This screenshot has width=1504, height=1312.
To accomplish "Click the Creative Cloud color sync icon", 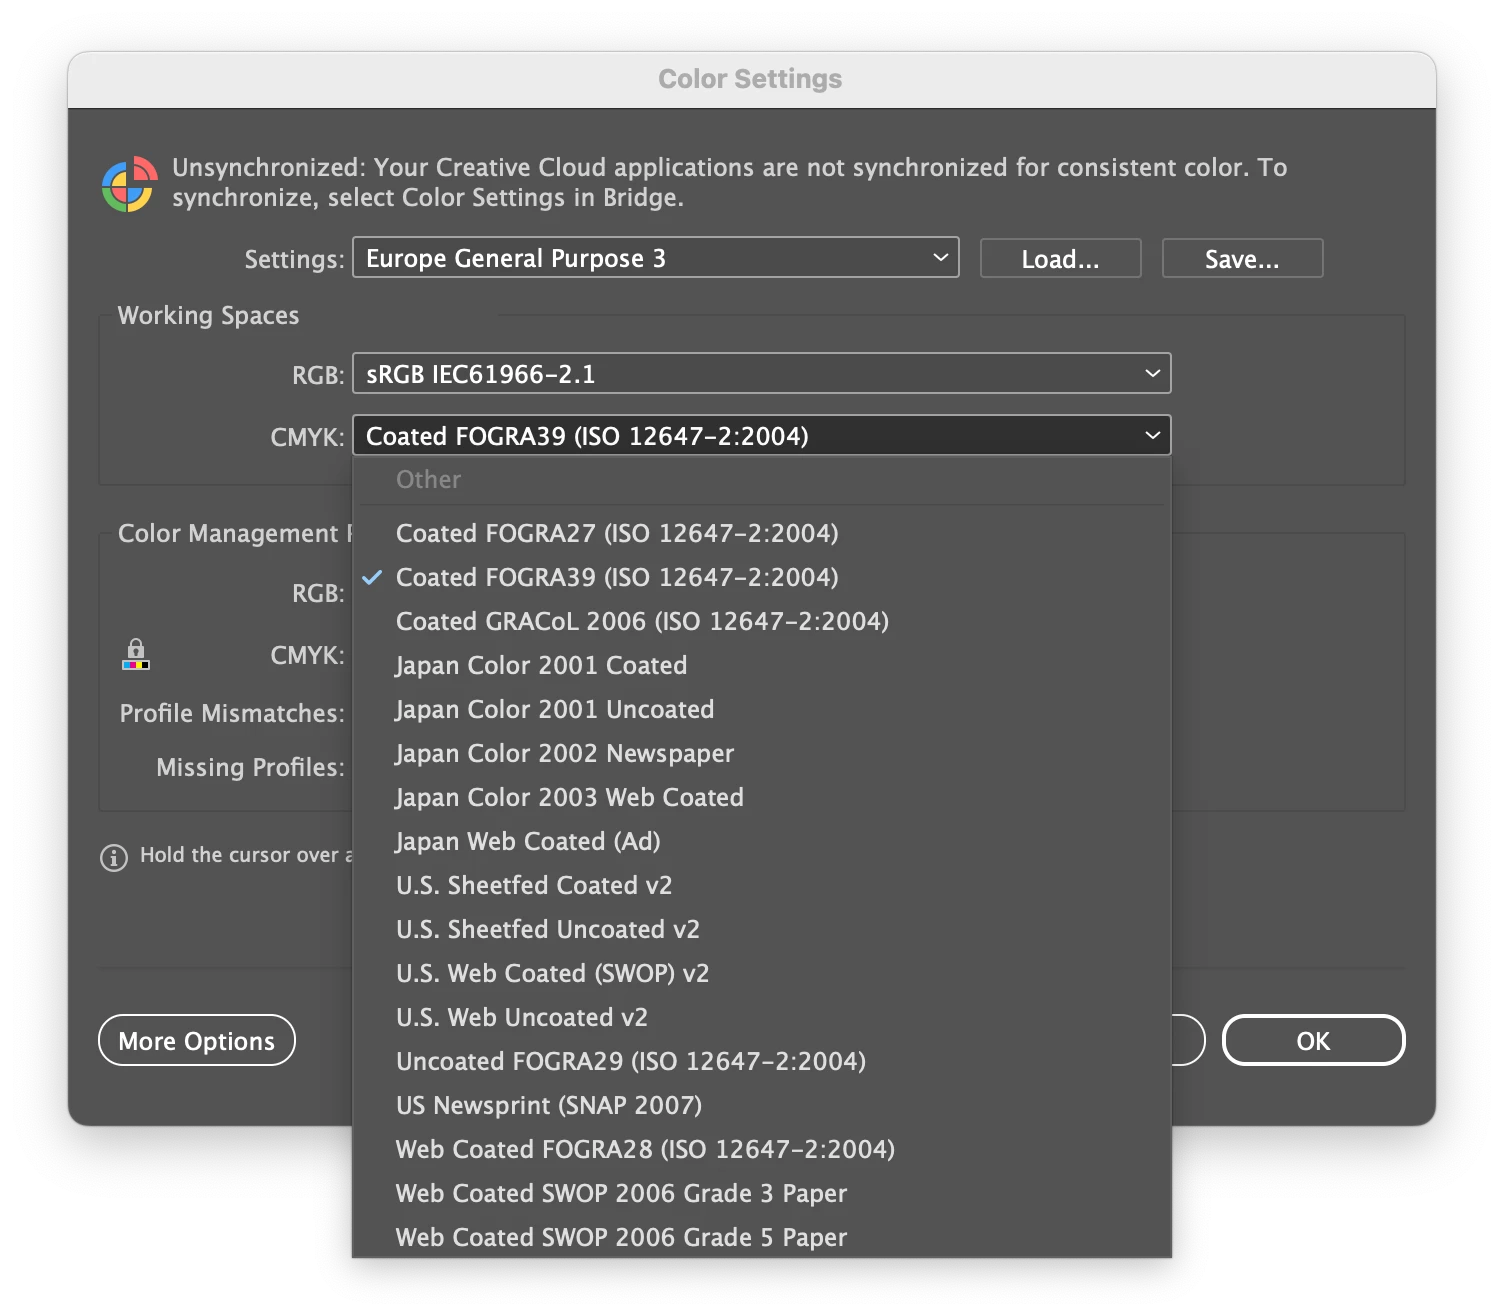I will 129,184.
